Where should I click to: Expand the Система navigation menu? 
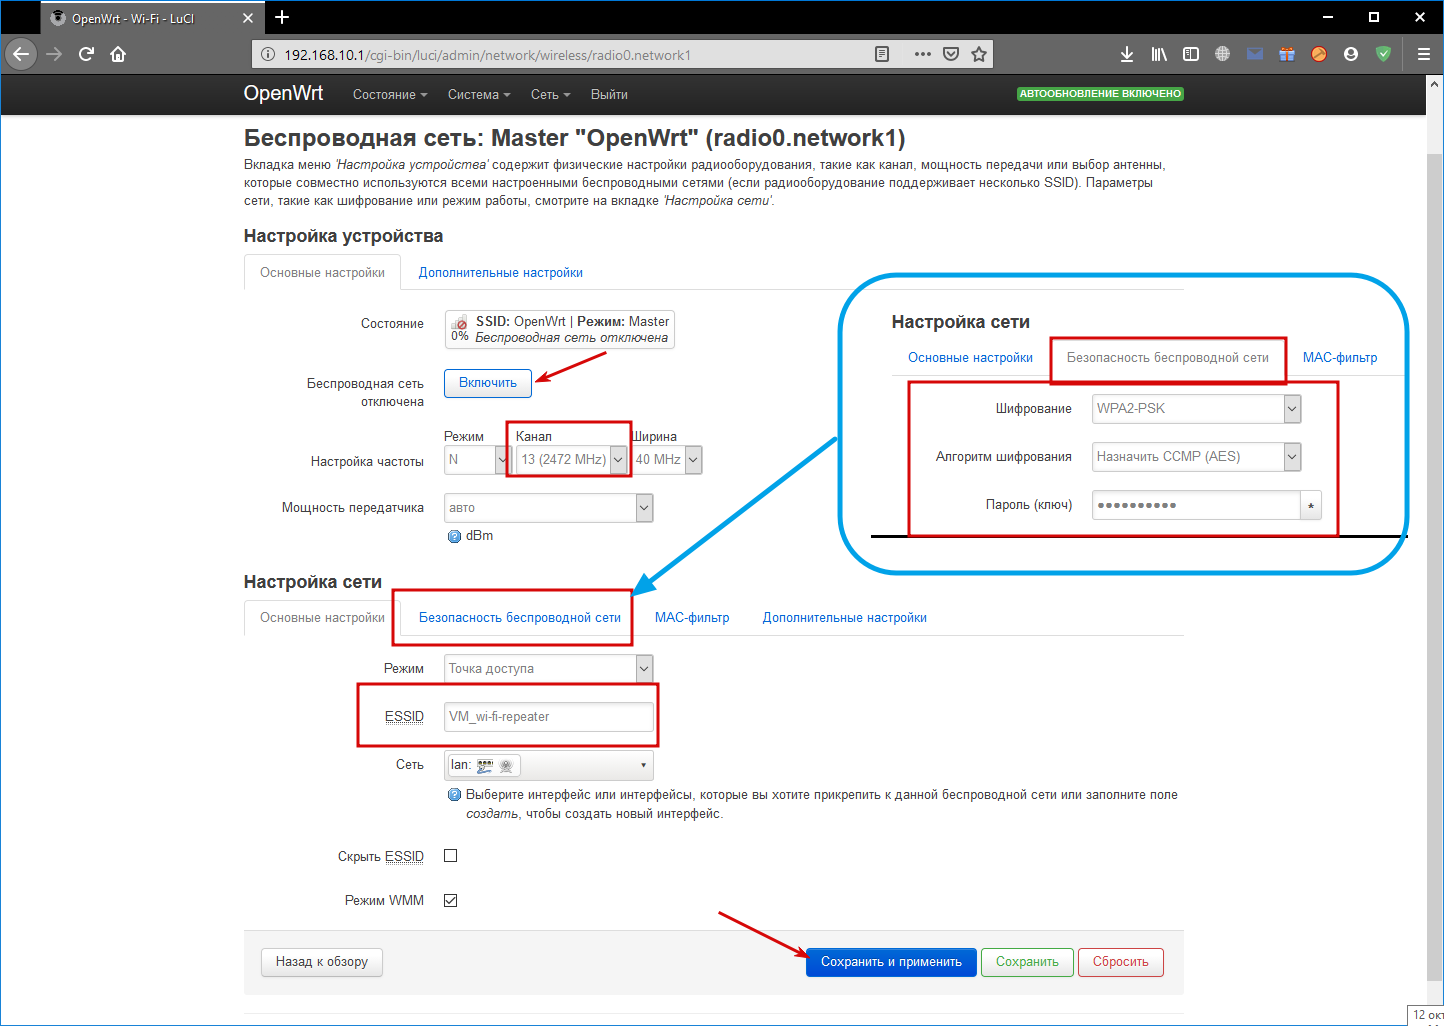[x=479, y=95]
